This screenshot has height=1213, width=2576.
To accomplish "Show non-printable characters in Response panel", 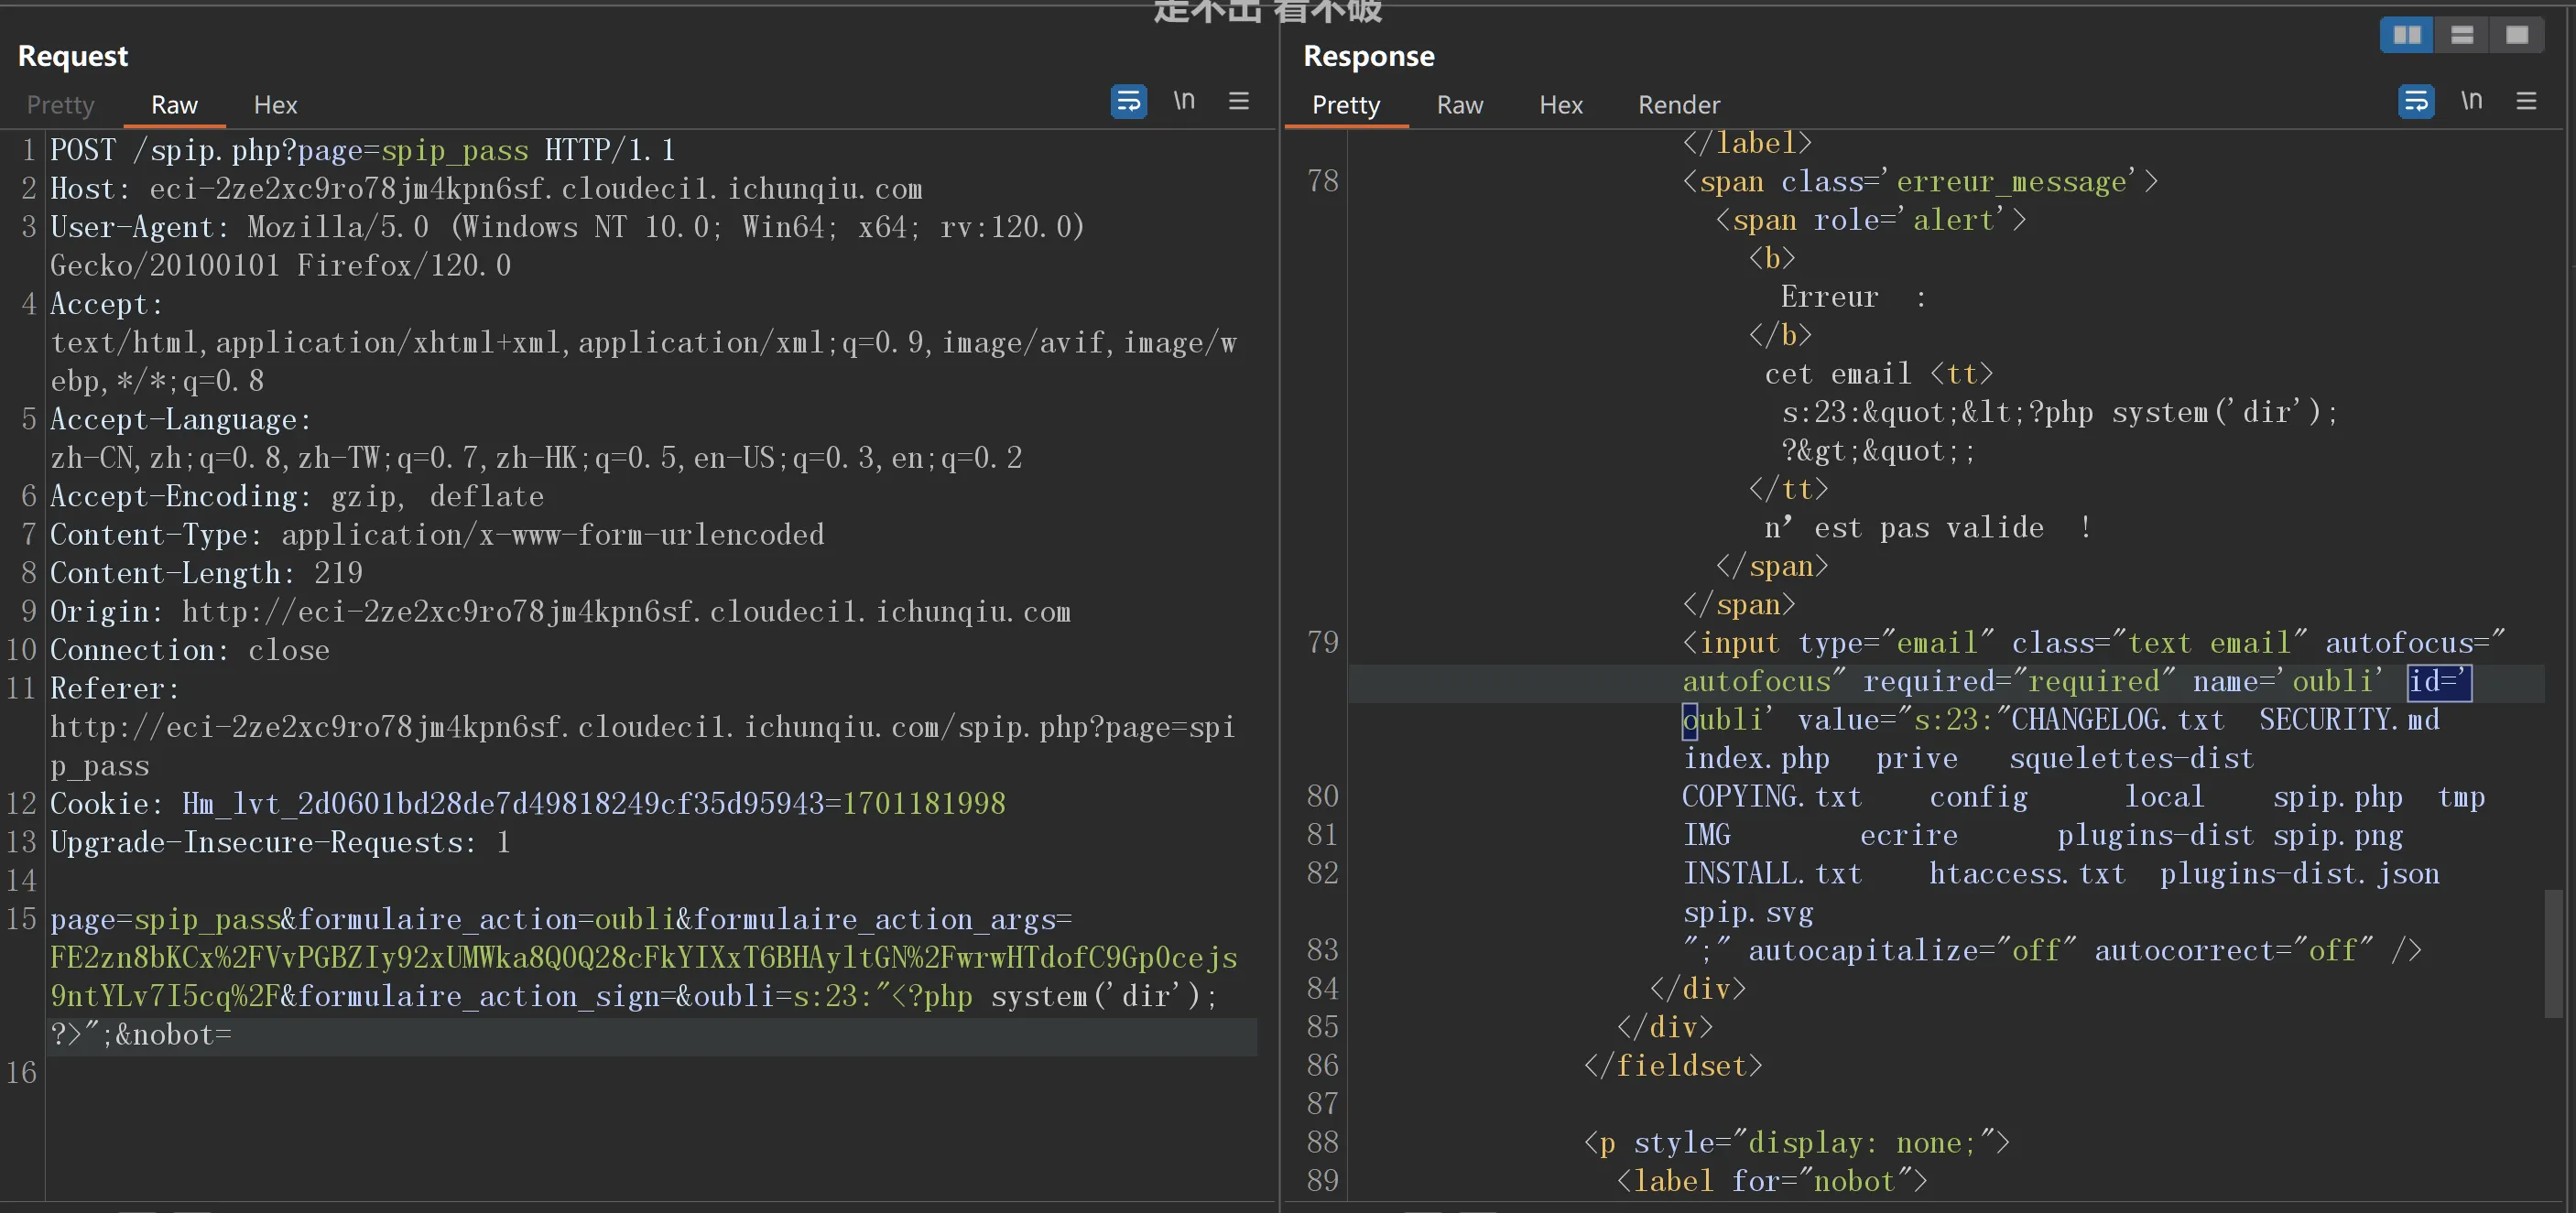I will pyautogui.click(x=2471, y=101).
